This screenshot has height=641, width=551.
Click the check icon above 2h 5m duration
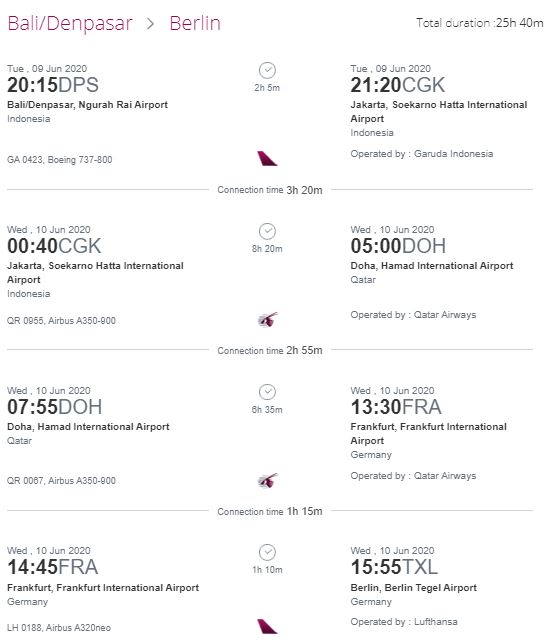click(x=267, y=70)
